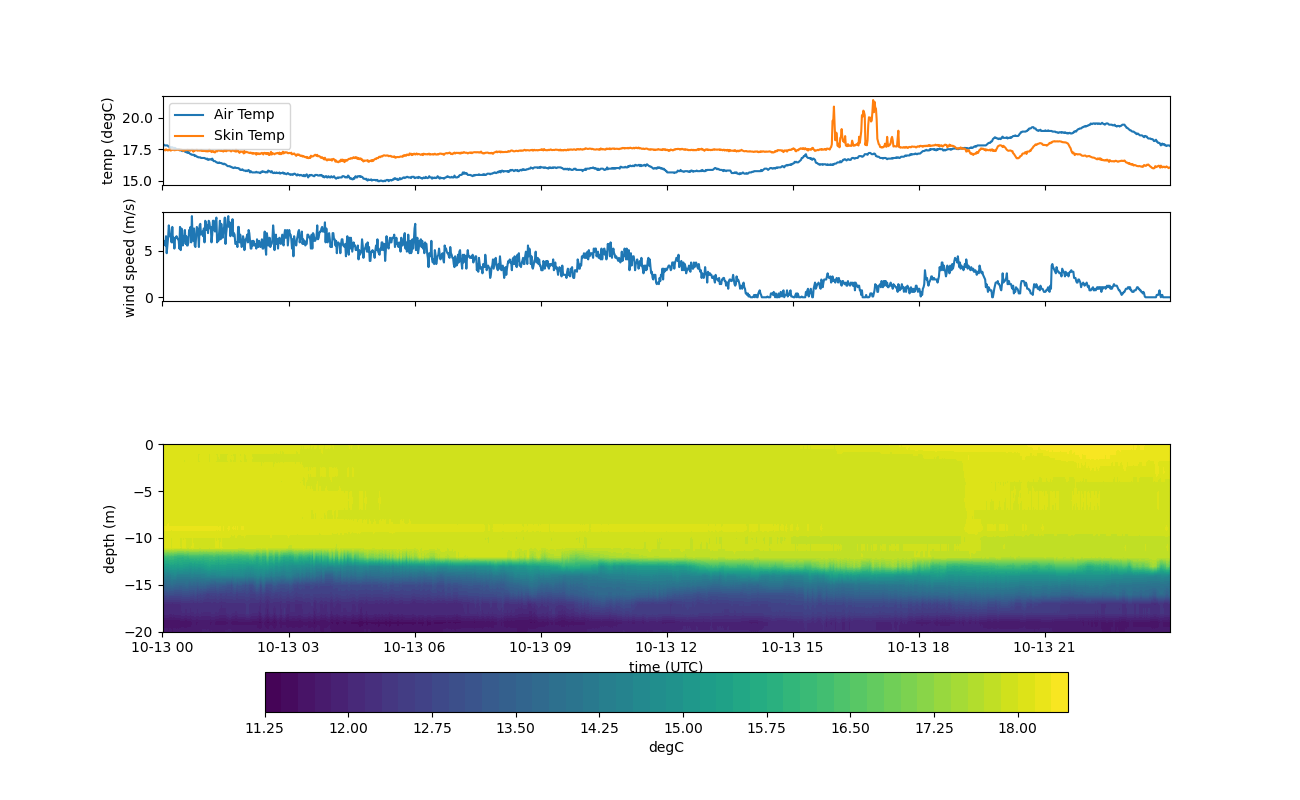Viewport: 1300px width, 800px height.
Task: Click the blue Air Temp legend line sample
Action: [190, 115]
